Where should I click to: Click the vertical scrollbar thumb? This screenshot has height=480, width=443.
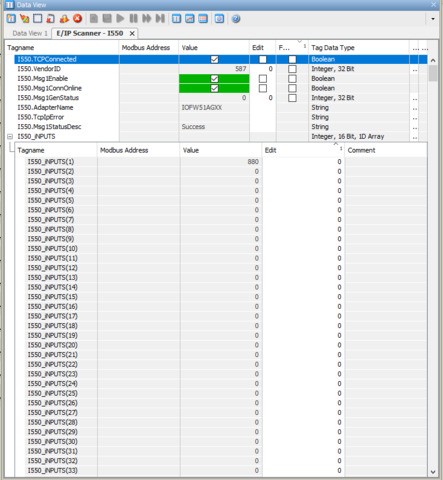[x=433, y=73]
